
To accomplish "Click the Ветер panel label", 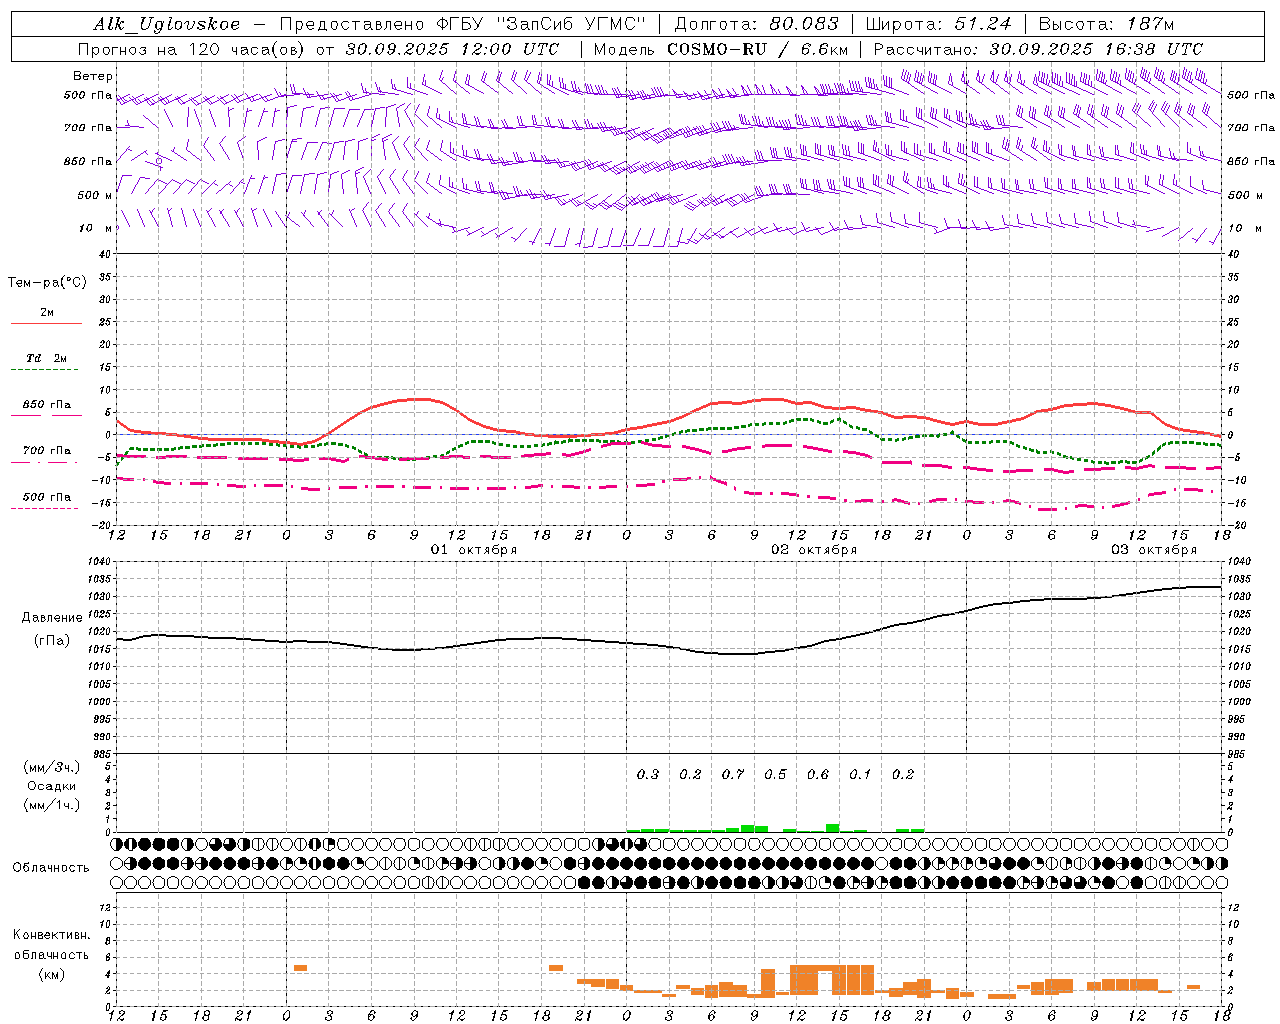I will pyautogui.click(x=93, y=76).
